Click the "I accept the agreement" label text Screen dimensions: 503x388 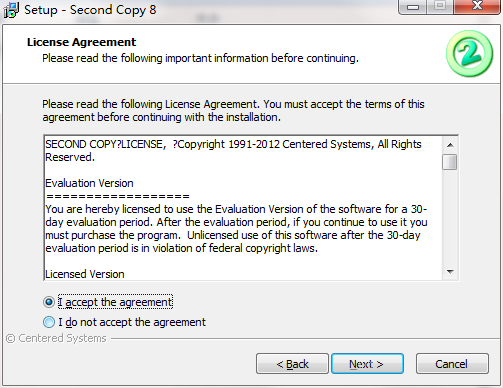(115, 302)
